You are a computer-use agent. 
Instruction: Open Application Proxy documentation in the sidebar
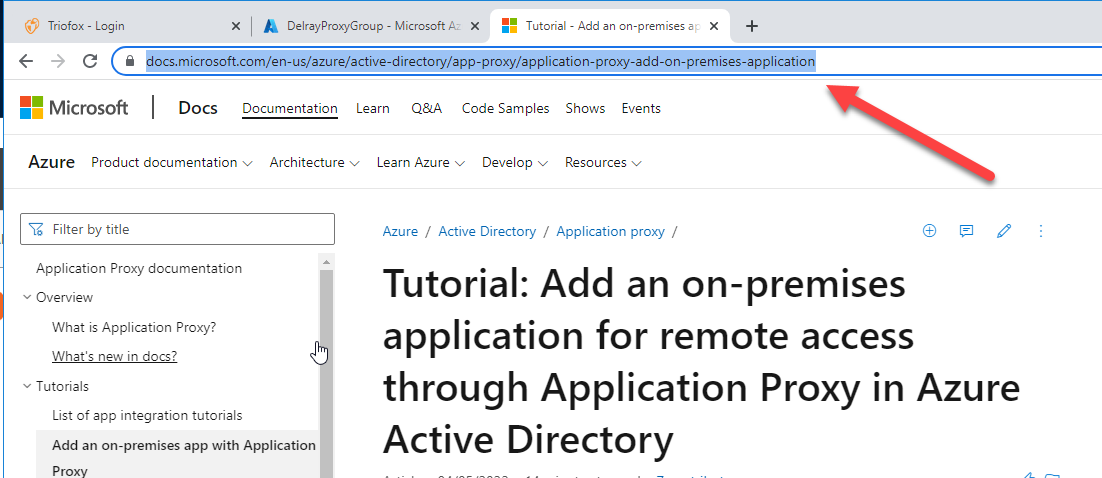[139, 269]
